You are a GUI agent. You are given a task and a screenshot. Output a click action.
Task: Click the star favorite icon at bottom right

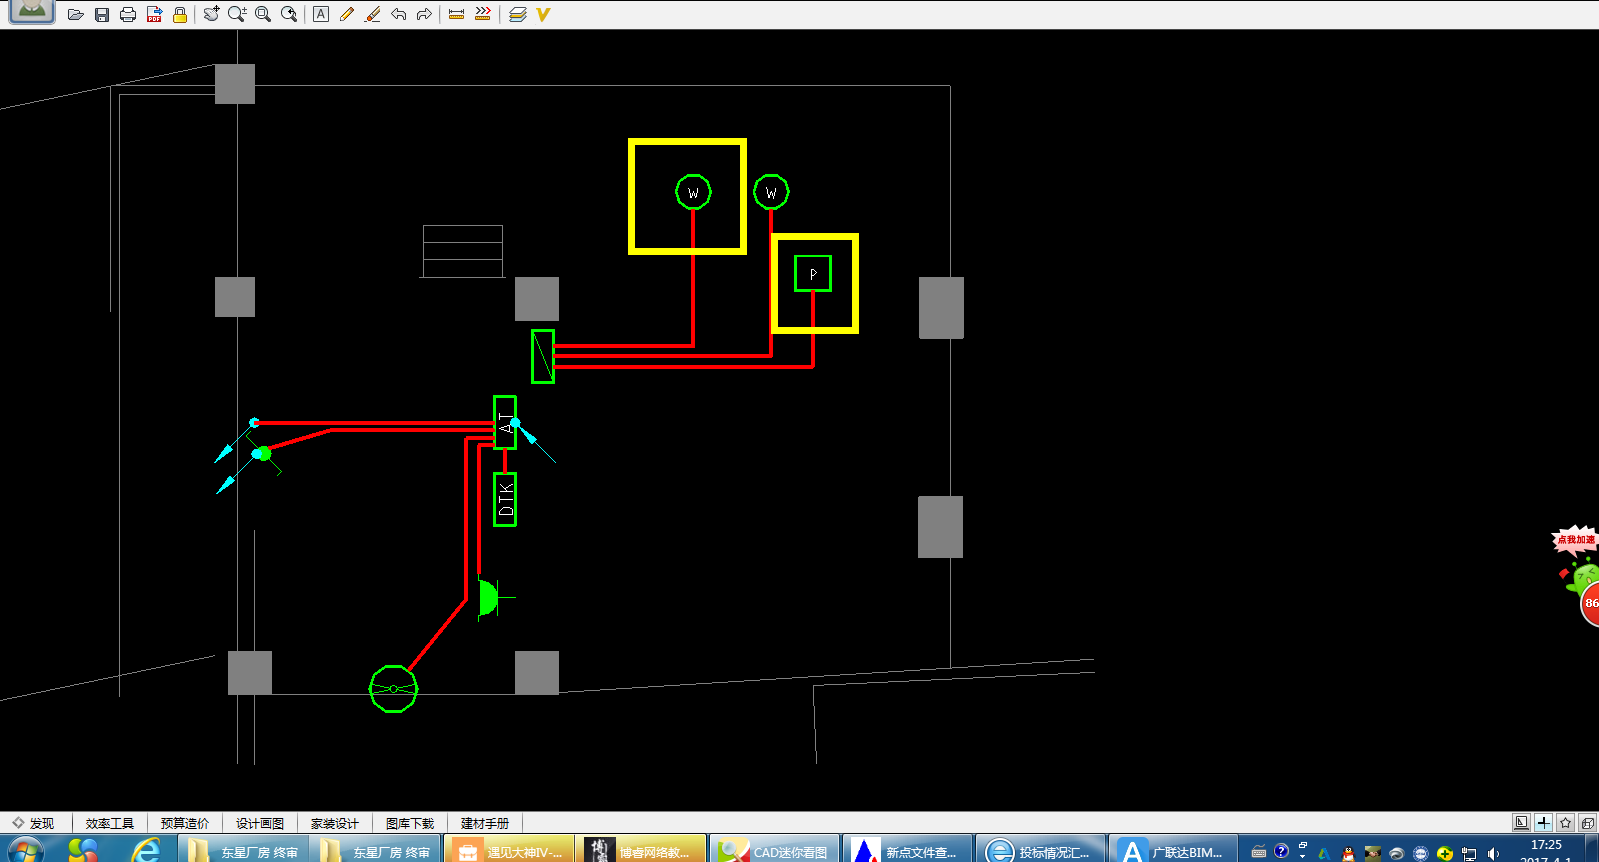(x=1565, y=822)
